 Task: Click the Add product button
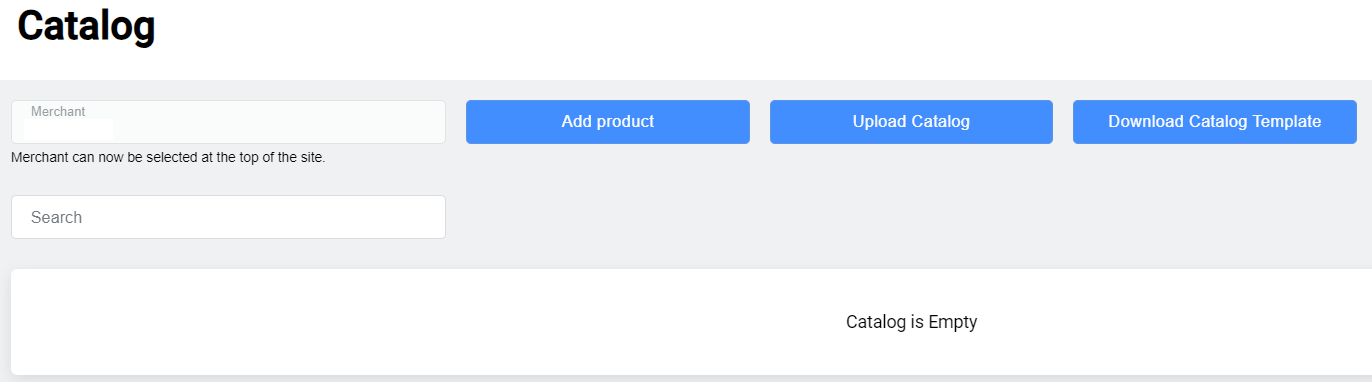[607, 122]
